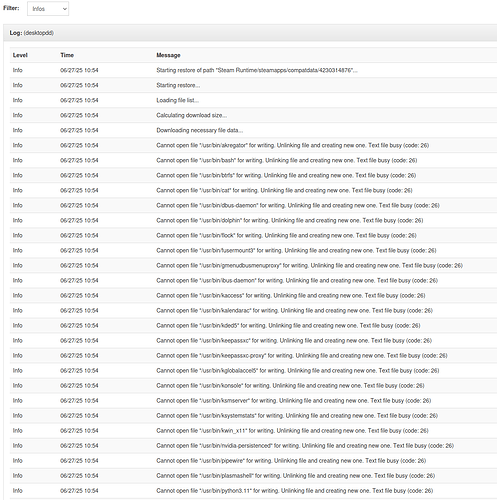
Task: Click the /usr/bin/python3.11 log message
Action: (x=294, y=491)
